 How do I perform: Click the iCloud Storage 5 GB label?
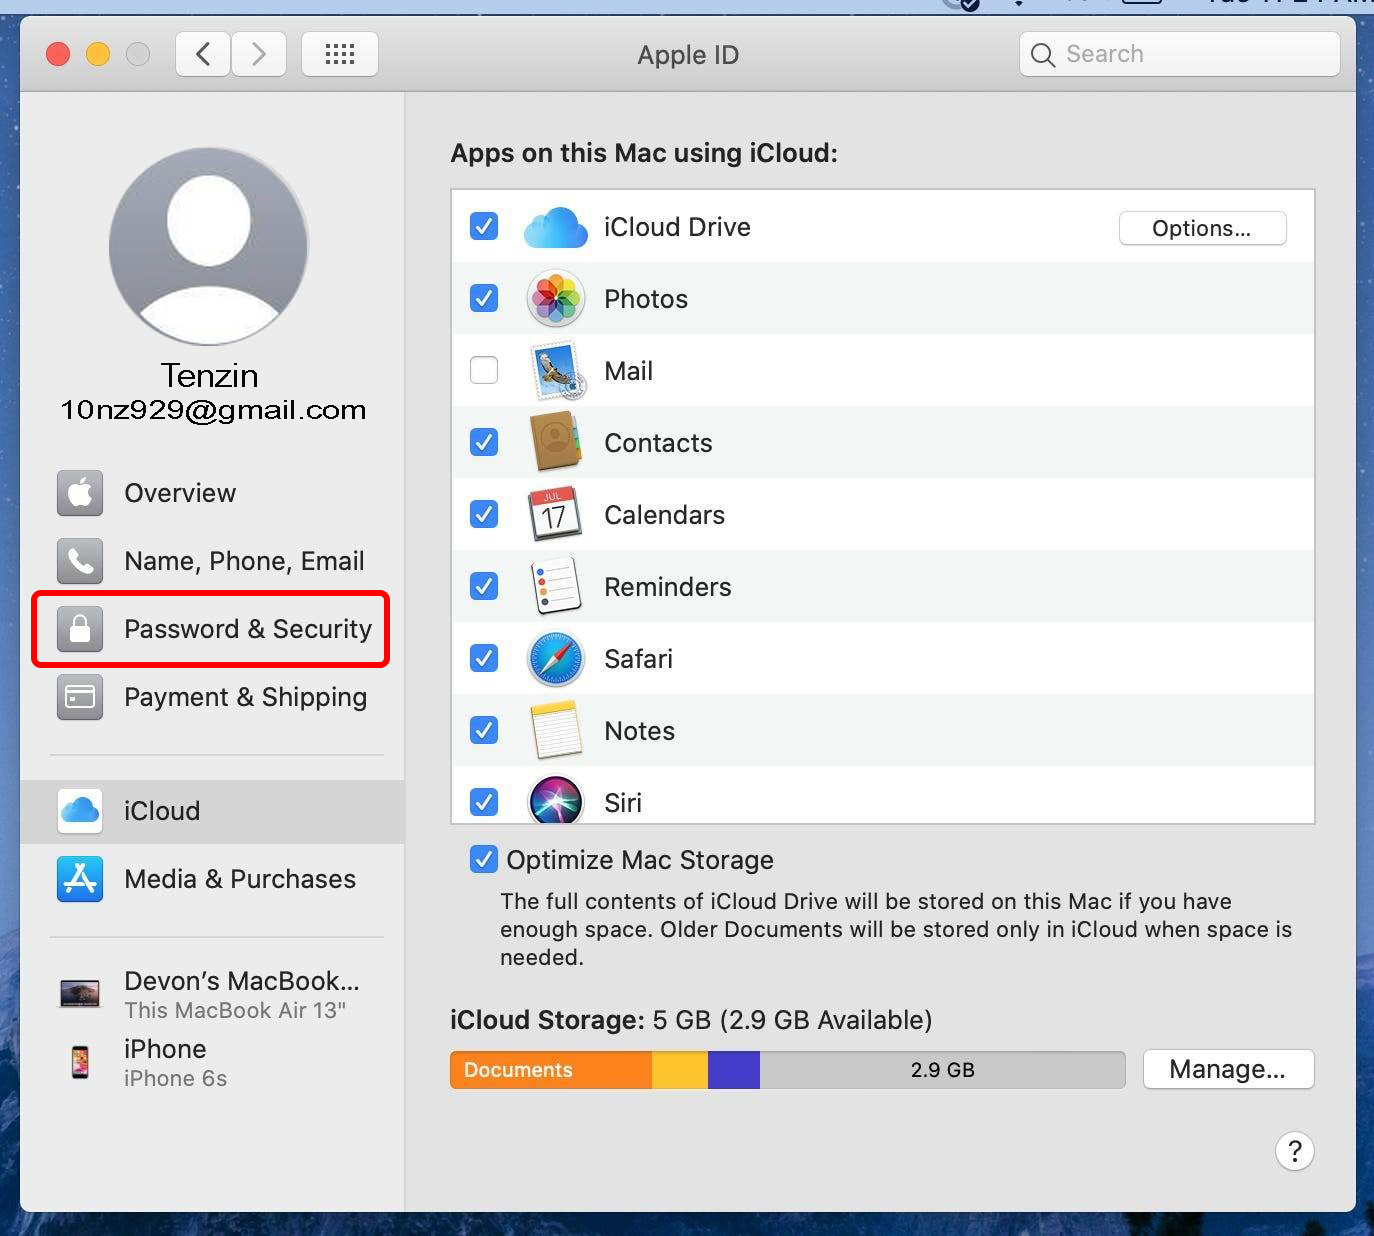(691, 1020)
